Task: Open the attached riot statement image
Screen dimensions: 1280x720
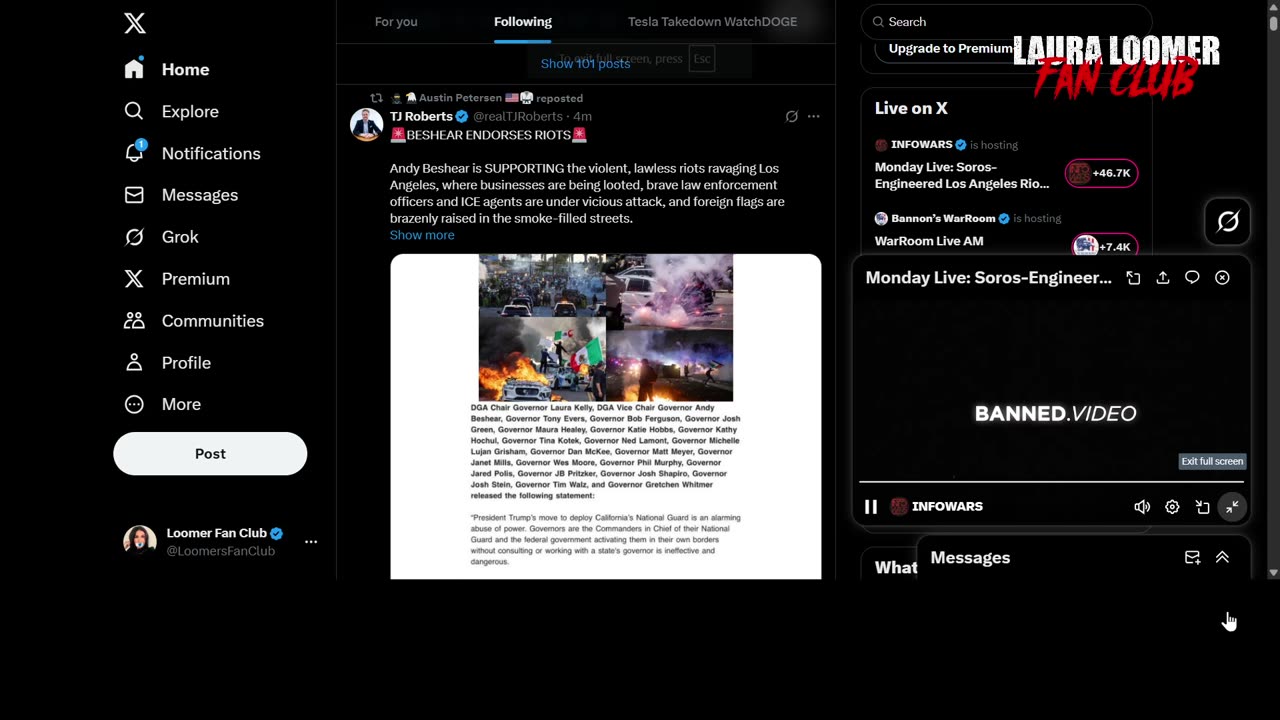Action: pos(606,416)
